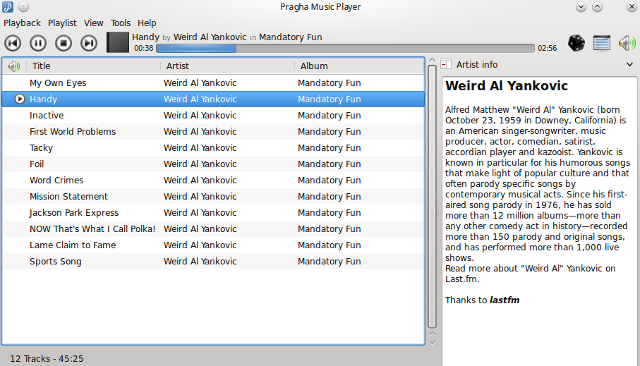Select the track Mission Statement
640x366 pixels.
(x=213, y=196)
